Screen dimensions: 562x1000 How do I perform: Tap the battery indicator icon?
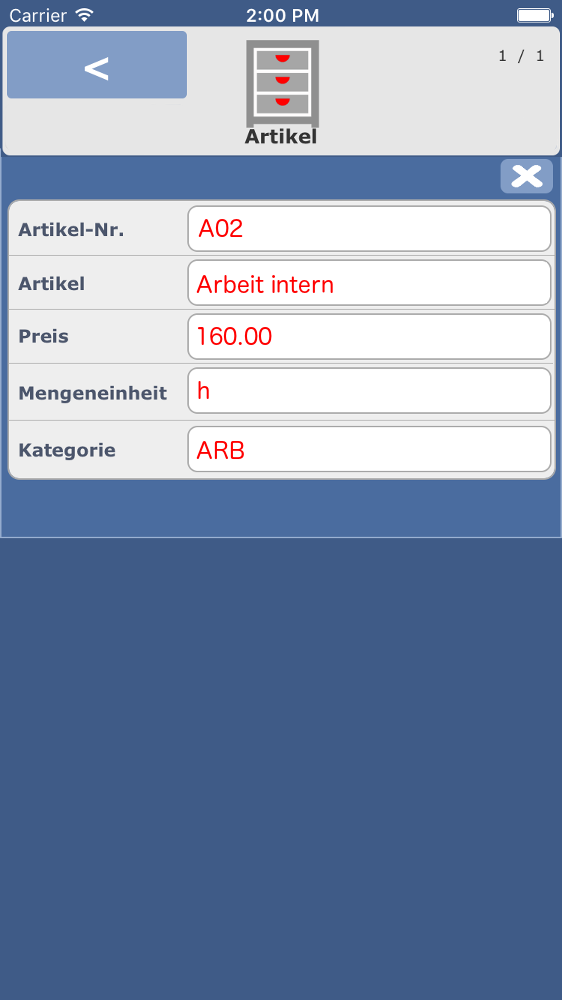(x=535, y=15)
